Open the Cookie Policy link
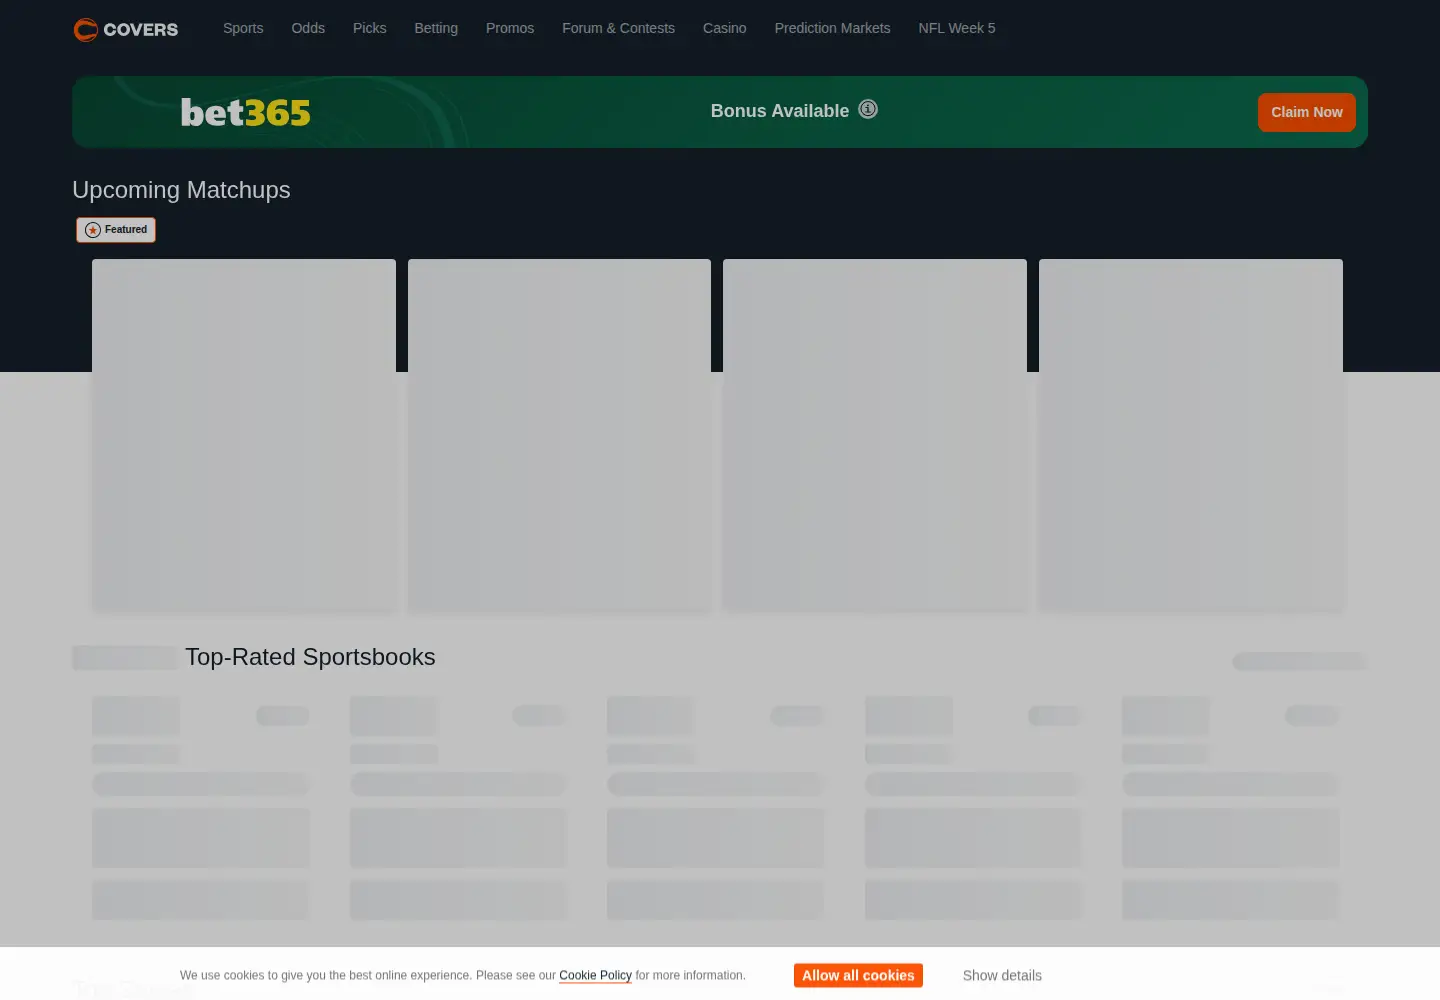This screenshot has height=1000, width=1440. point(595,975)
